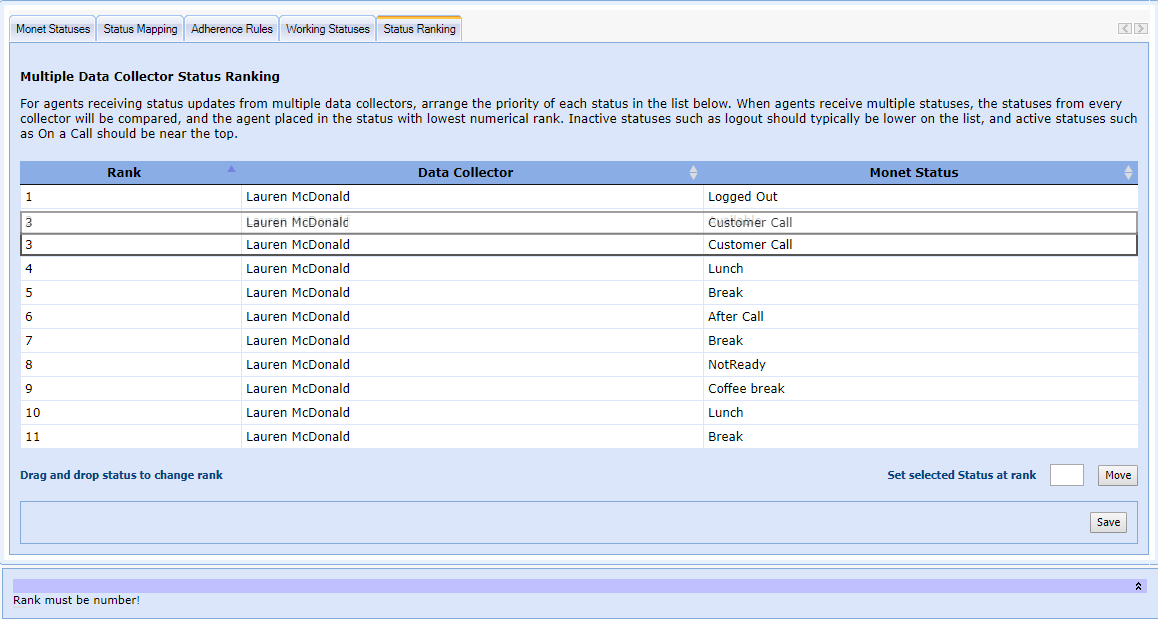Click the Rank column sort arrow
This screenshot has height=619, width=1158.
pos(231,169)
